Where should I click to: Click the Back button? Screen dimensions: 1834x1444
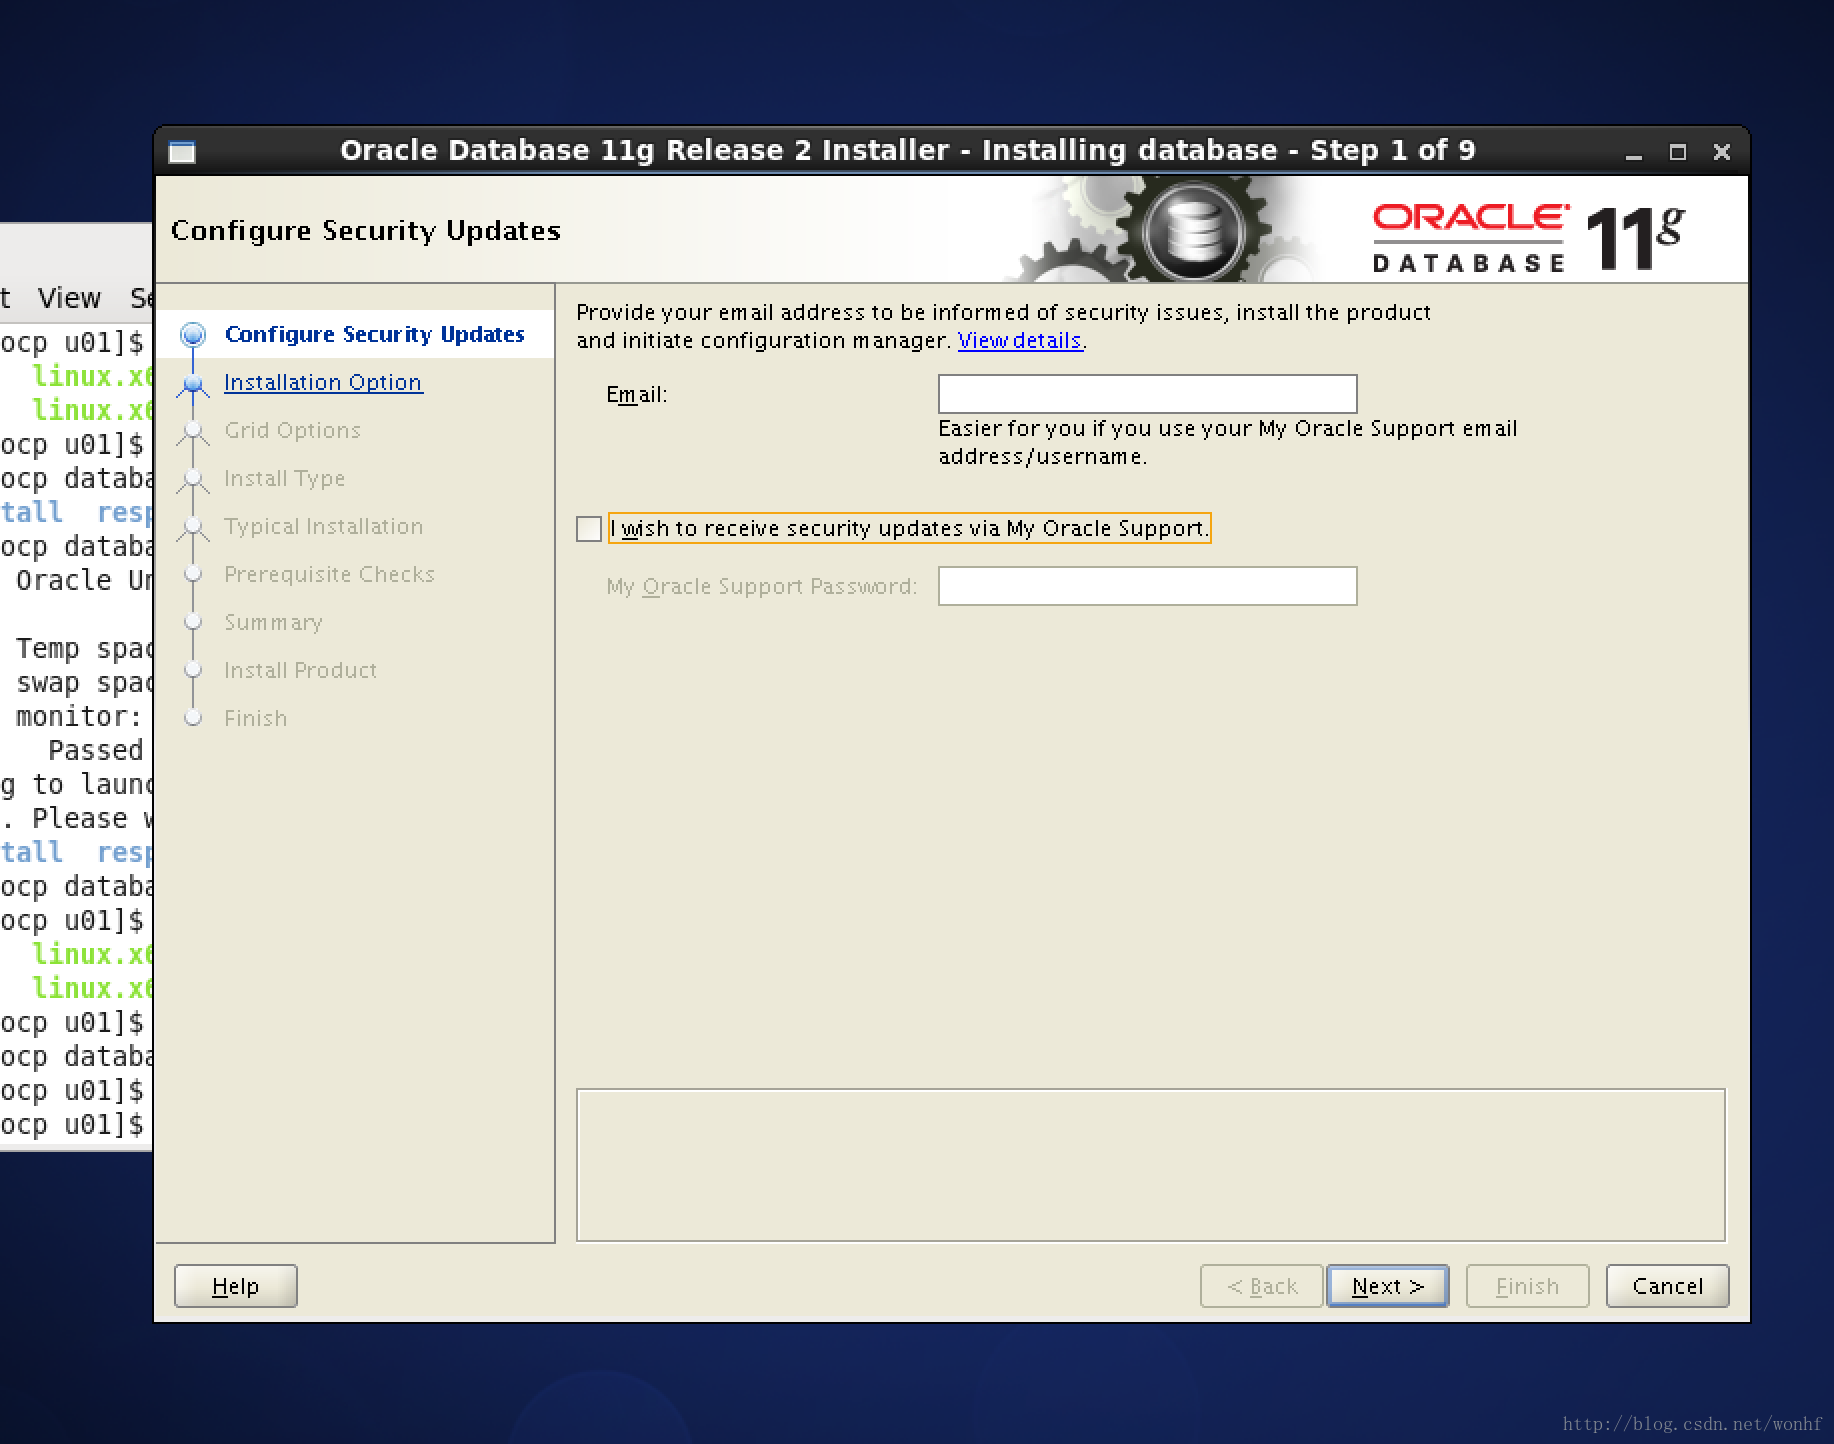1261,1286
